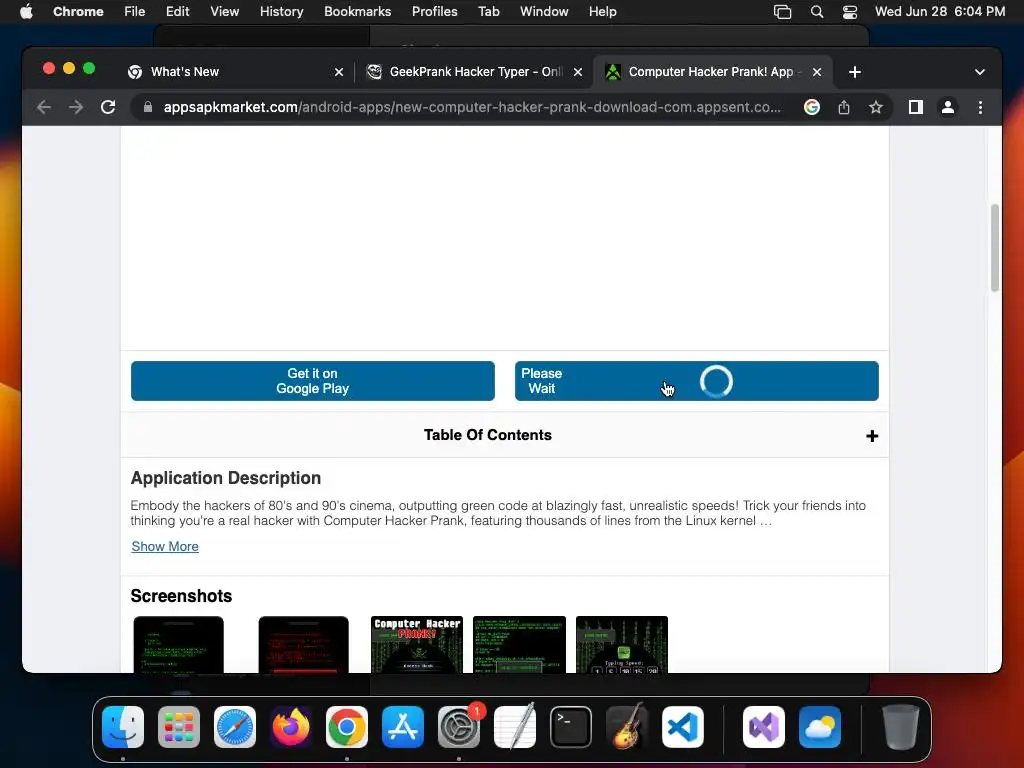Open Visual Studio Code from Dock

coord(683,727)
